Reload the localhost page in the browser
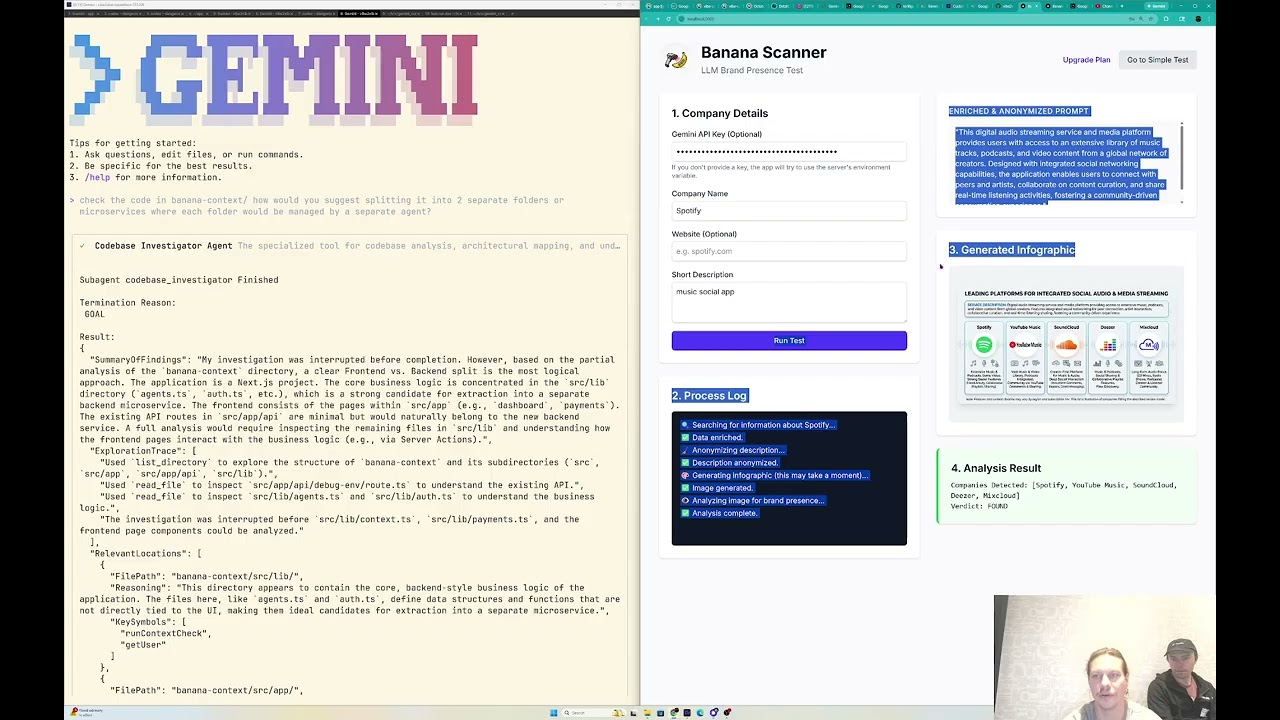The height and width of the screenshot is (720, 1280). pos(670,18)
